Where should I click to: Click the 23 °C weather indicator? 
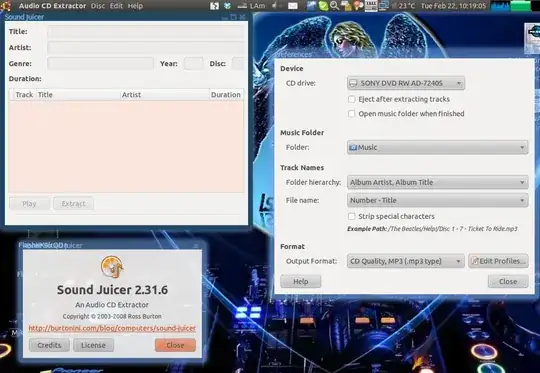(402, 6)
